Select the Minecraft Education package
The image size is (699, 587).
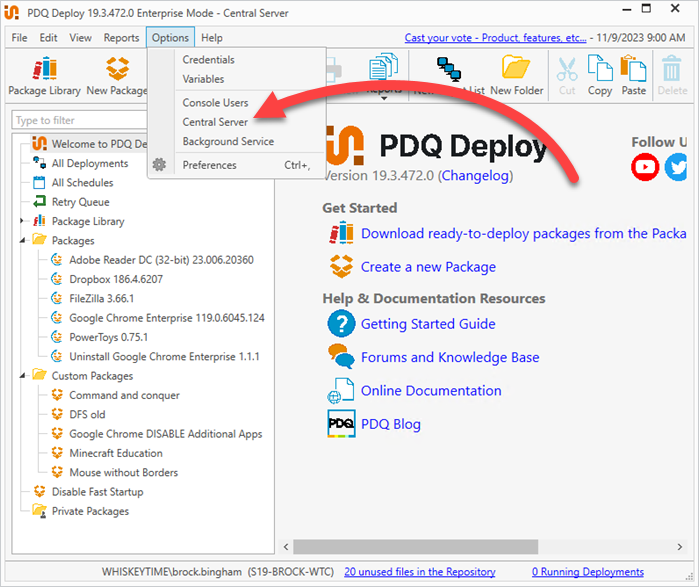(116, 453)
